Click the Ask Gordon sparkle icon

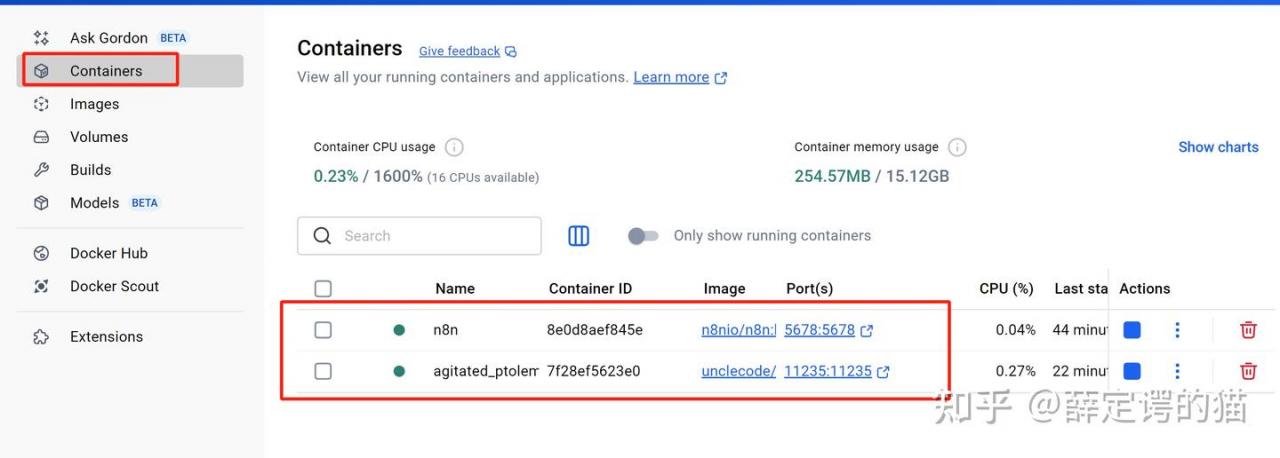(x=41, y=38)
